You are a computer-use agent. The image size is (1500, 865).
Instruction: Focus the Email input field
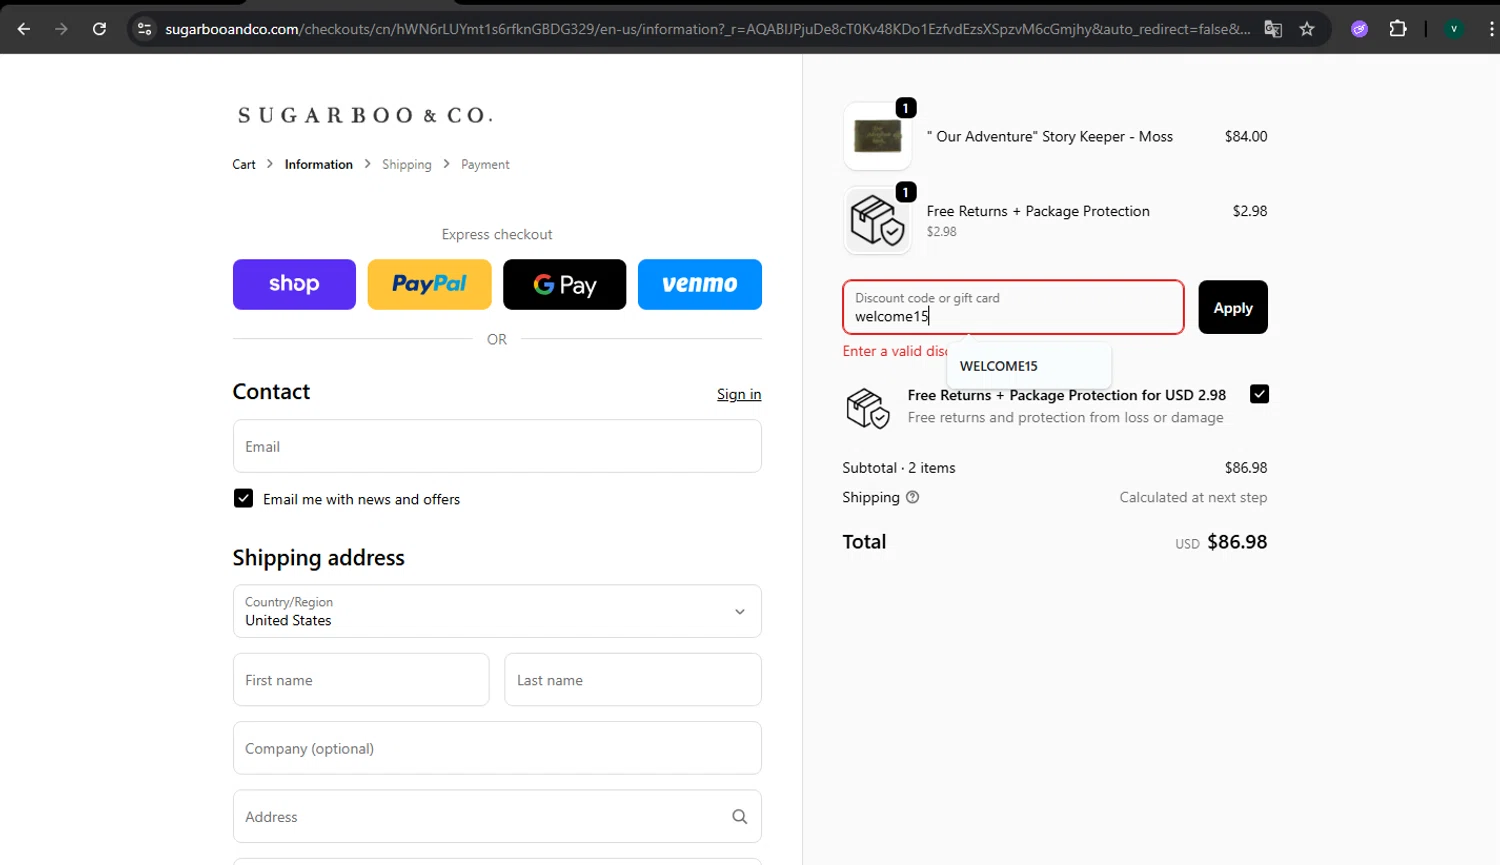coord(497,446)
